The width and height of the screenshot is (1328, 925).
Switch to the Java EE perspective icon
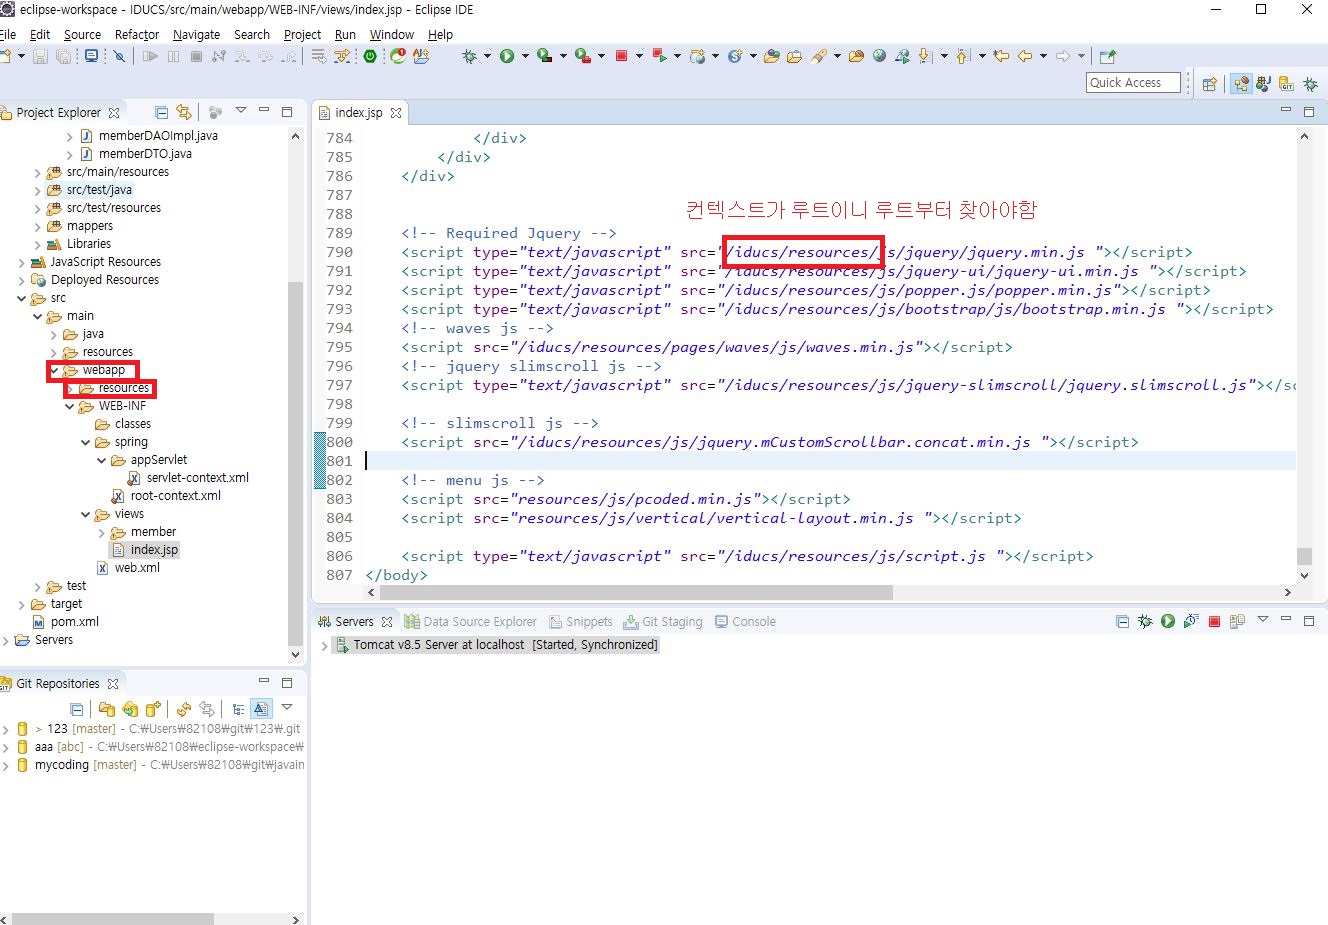coord(1241,84)
